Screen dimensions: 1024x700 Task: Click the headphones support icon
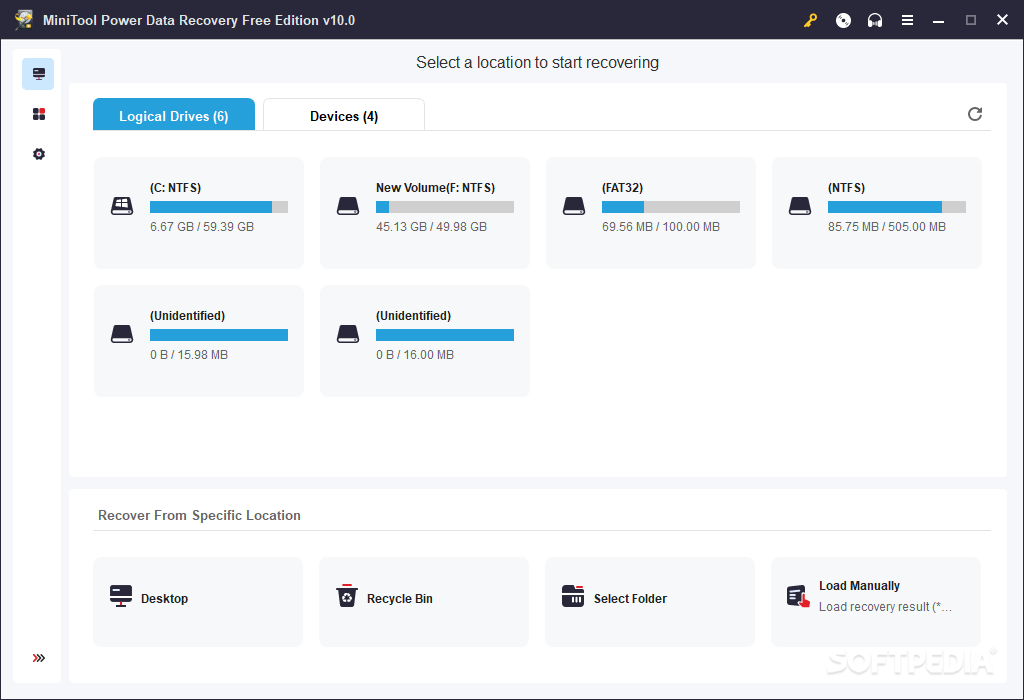tap(875, 20)
